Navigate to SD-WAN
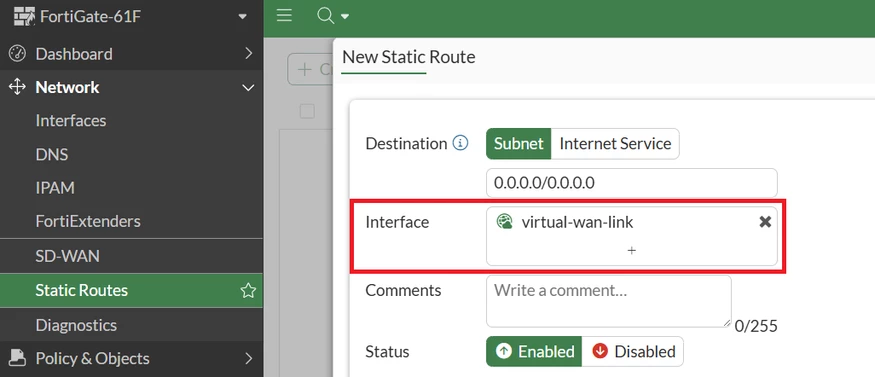Screen dimensions: 875x377 [x=68, y=257]
